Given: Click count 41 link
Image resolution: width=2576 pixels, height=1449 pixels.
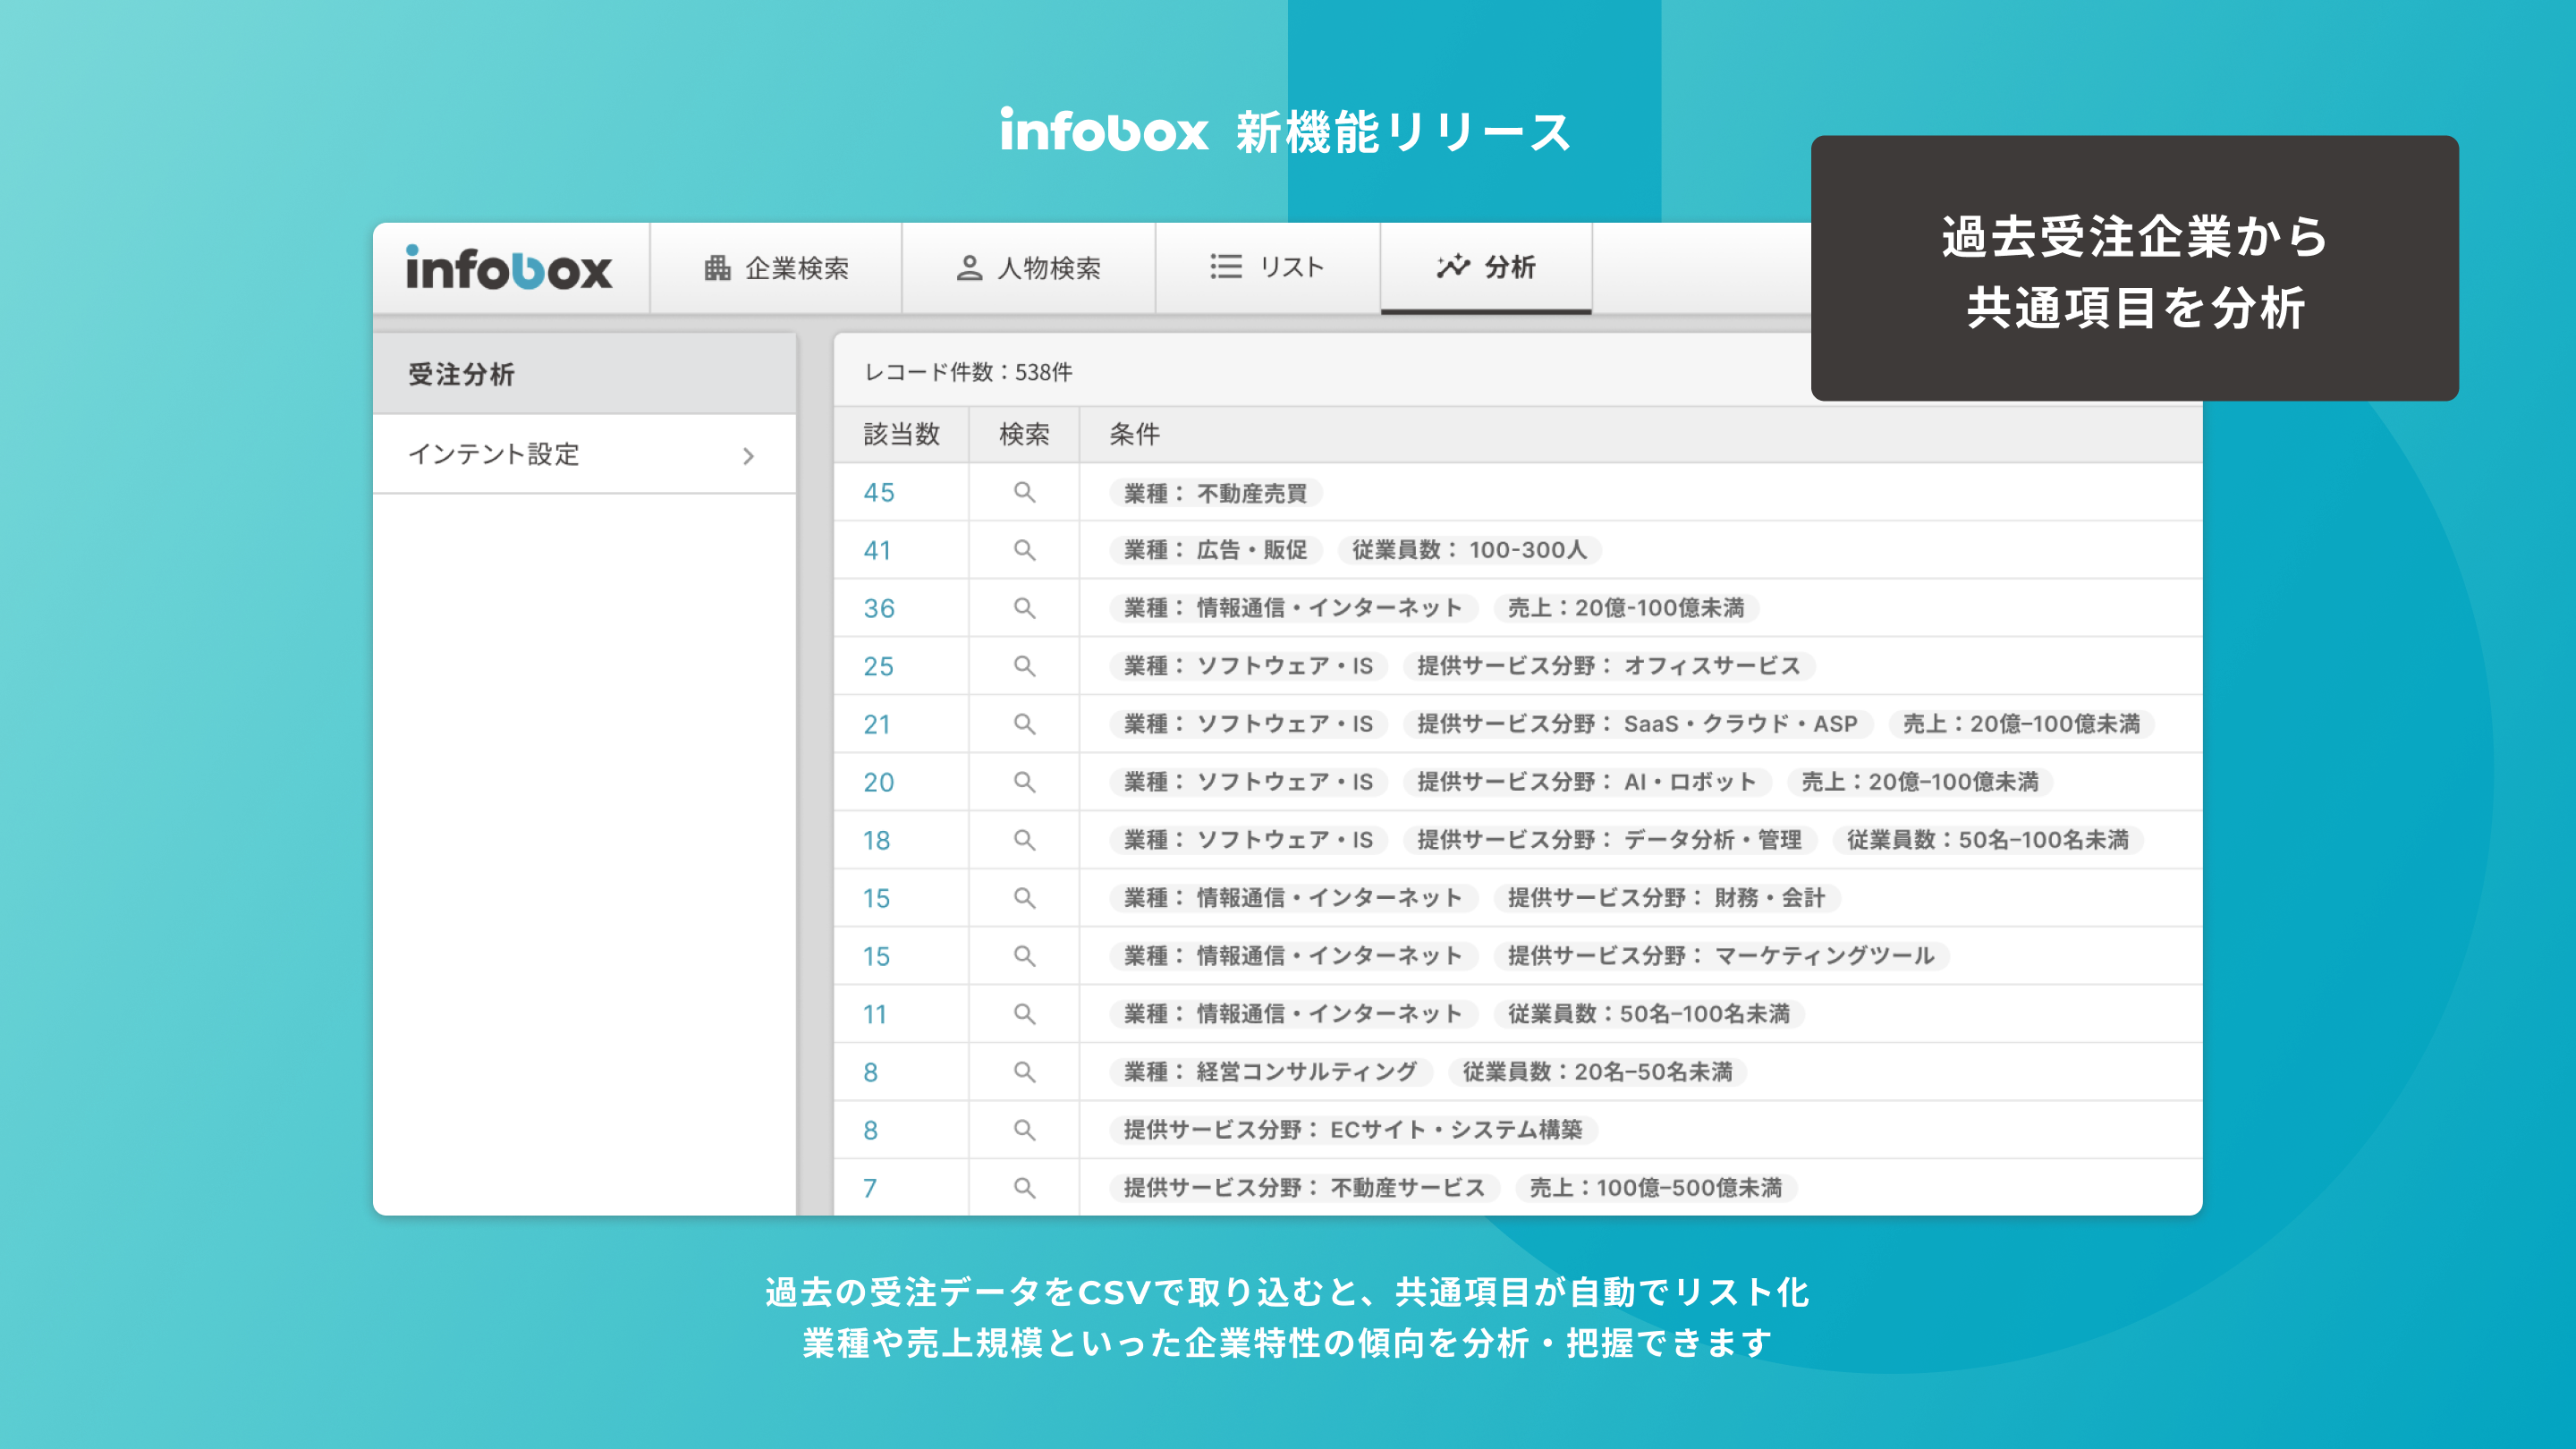Looking at the screenshot, I should pos(877,551).
